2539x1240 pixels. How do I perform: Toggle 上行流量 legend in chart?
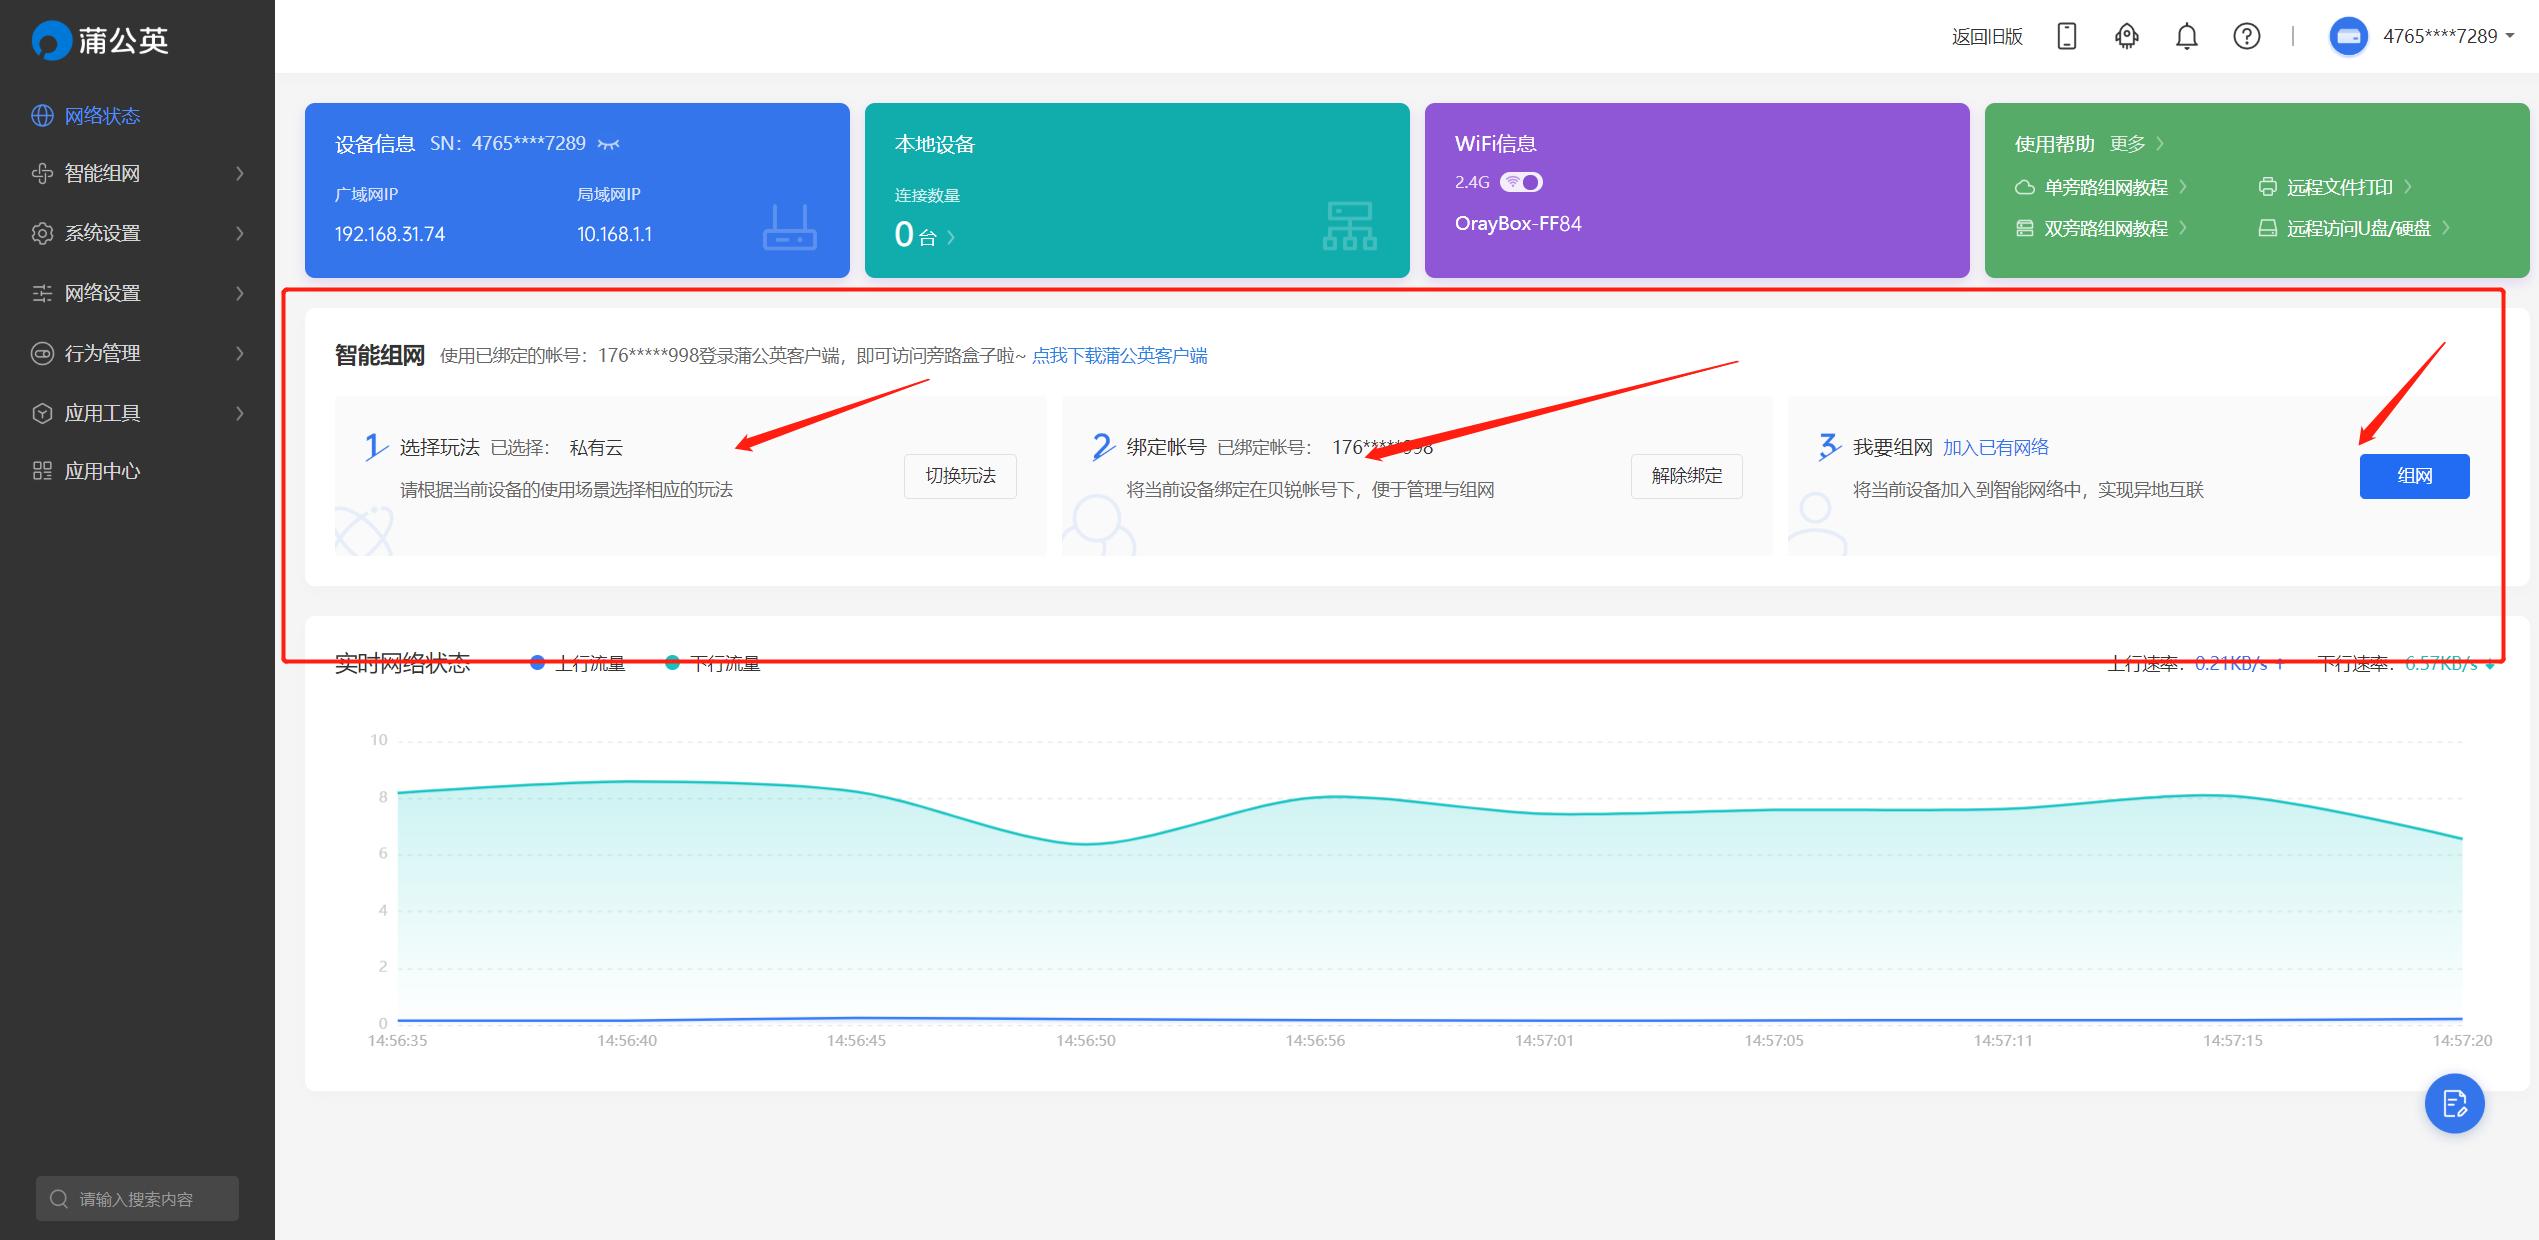pos(578,663)
